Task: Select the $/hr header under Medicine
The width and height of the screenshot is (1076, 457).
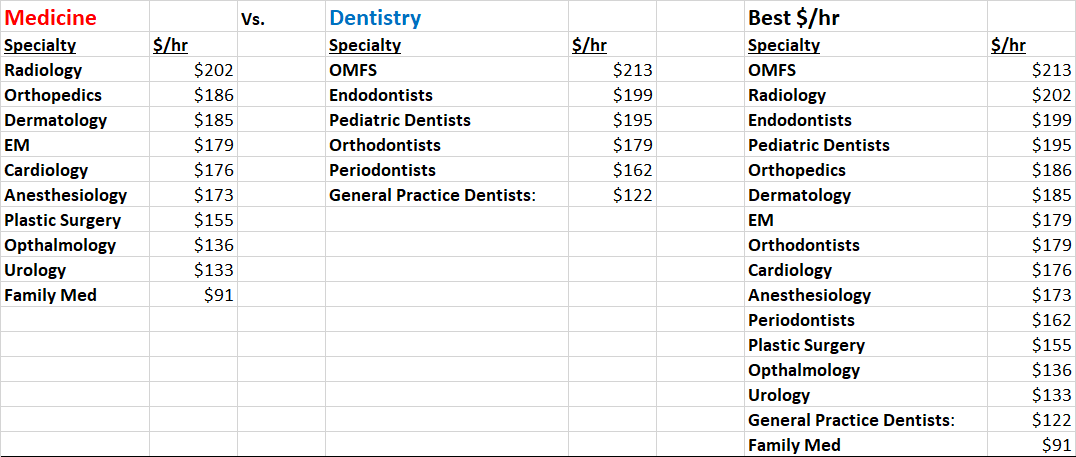Action: pyautogui.click(x=170, y=45)
